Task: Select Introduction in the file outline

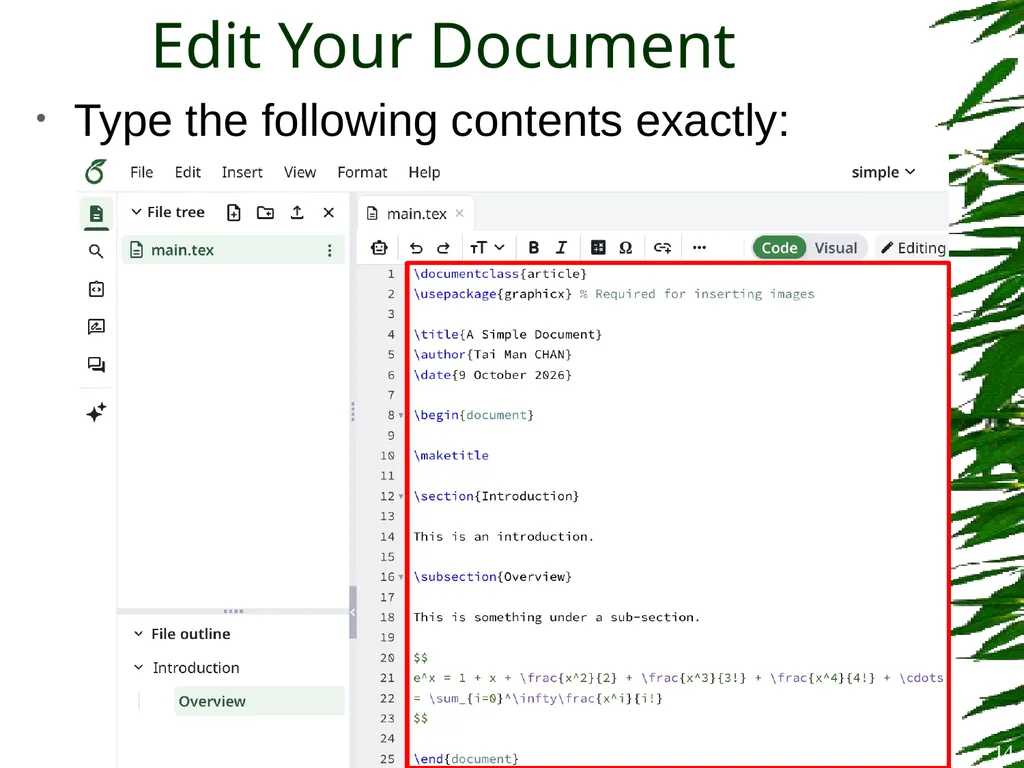Action: pos(196,667)
